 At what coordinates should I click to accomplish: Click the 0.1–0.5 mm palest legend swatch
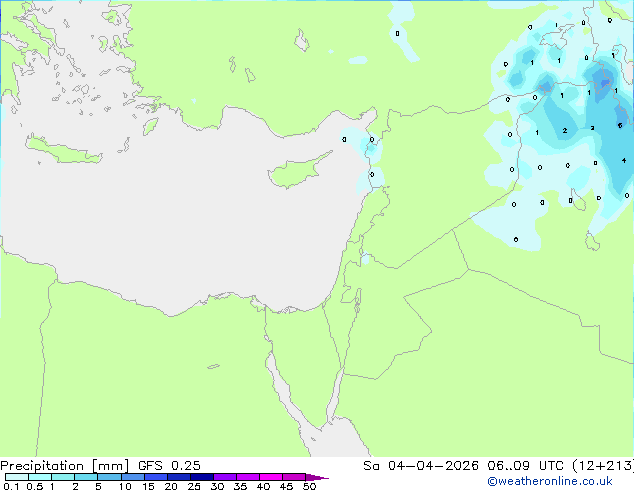pos(17,477)
